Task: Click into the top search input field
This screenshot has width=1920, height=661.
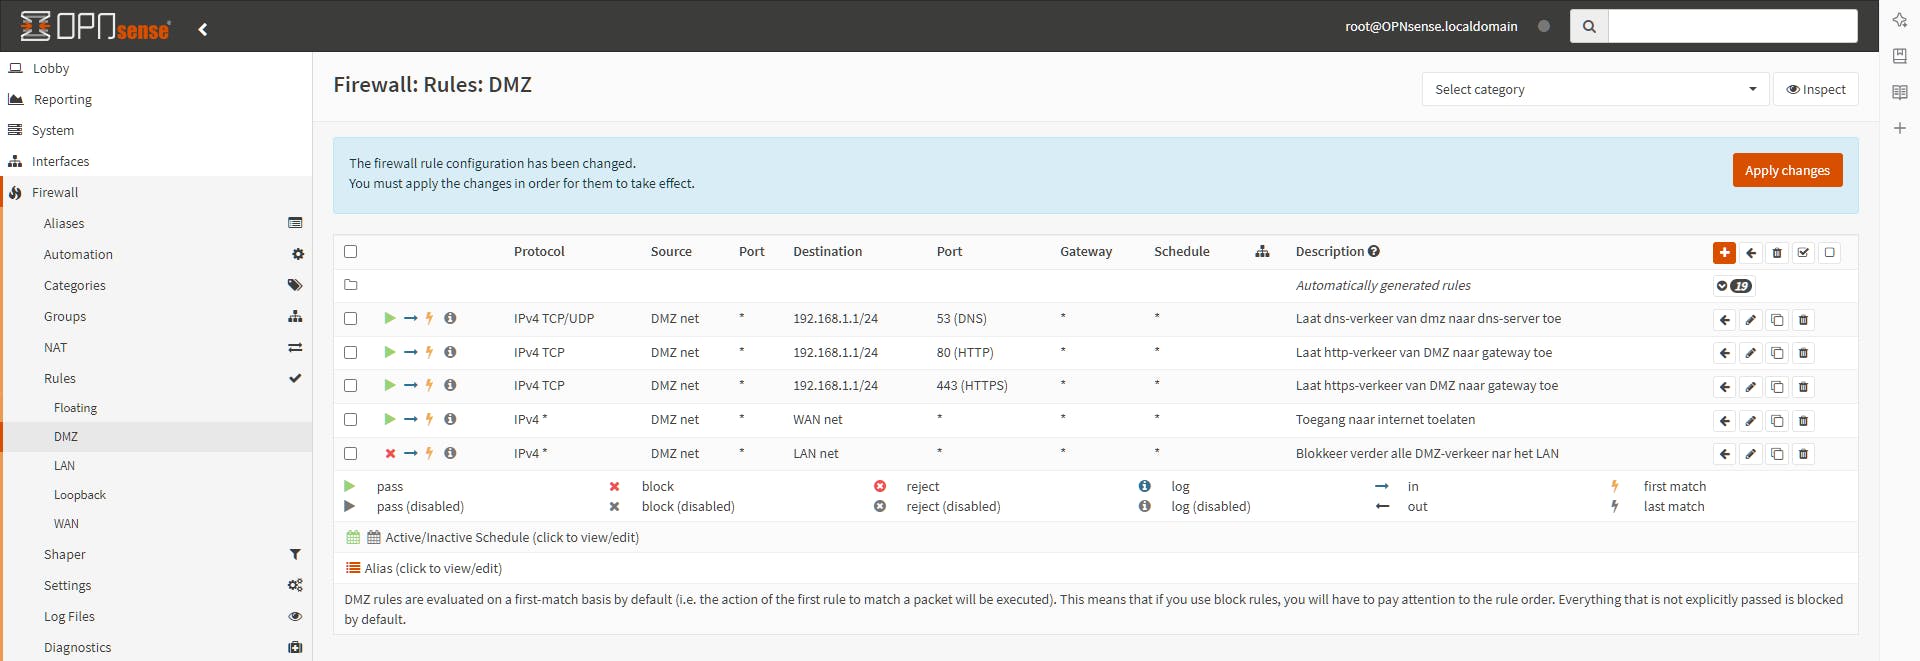Action: 1732,26
